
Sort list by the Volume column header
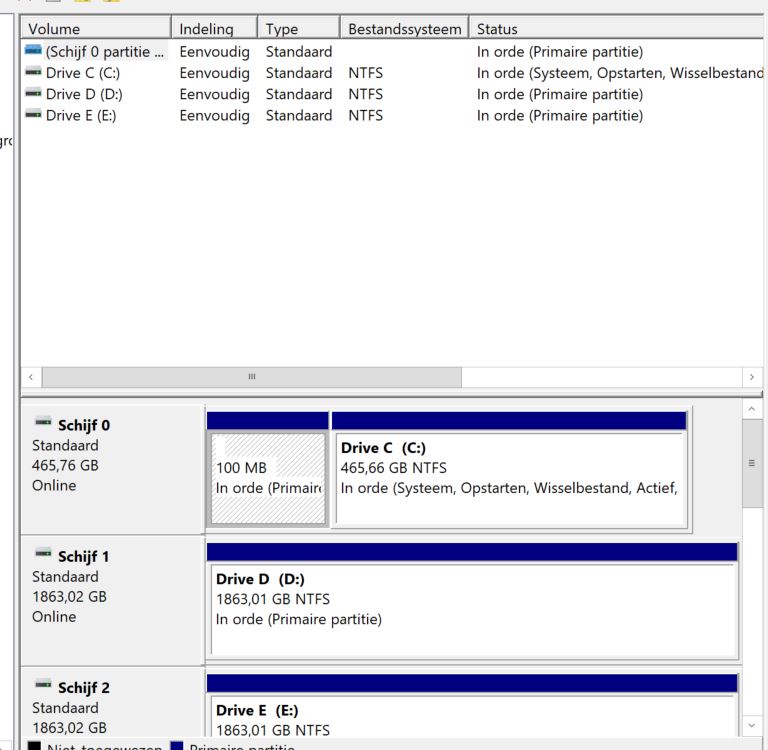pyautogui.click(x=95, y=29)
